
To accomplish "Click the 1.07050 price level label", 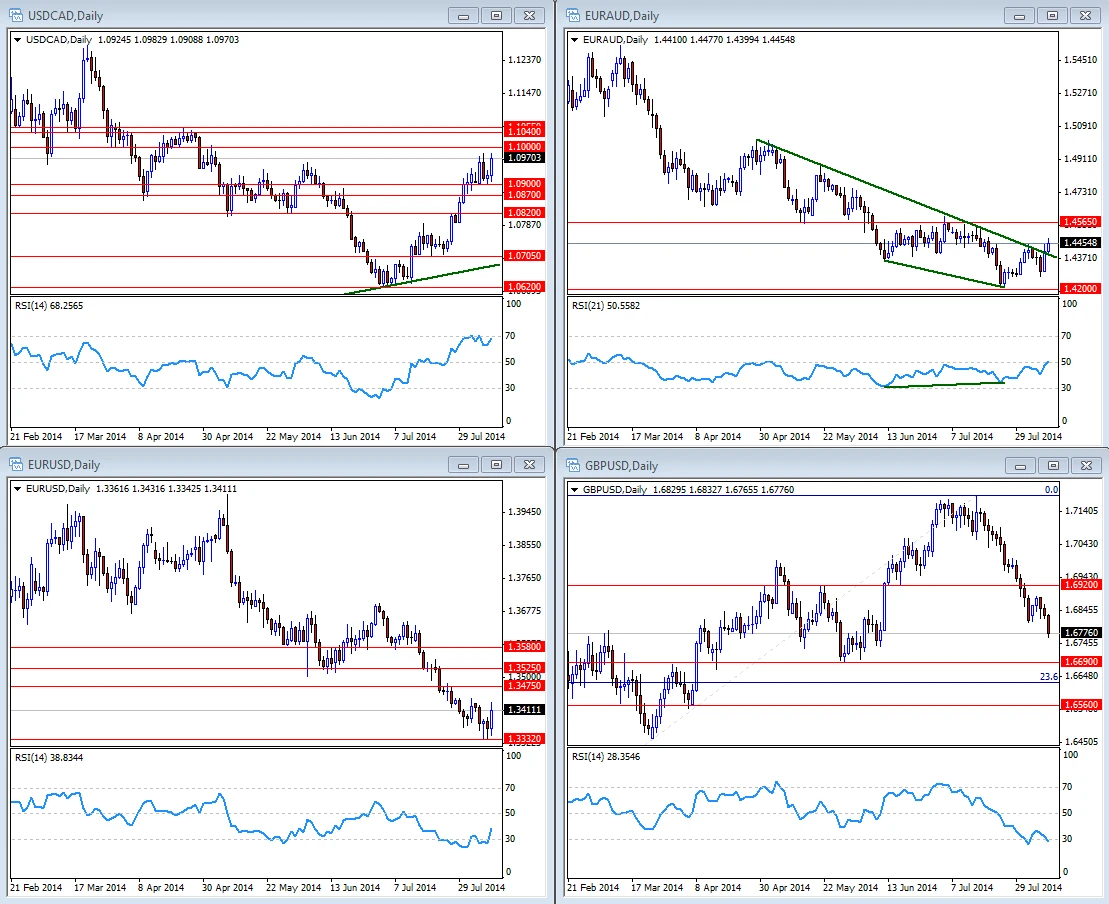I will coord(524,256).
